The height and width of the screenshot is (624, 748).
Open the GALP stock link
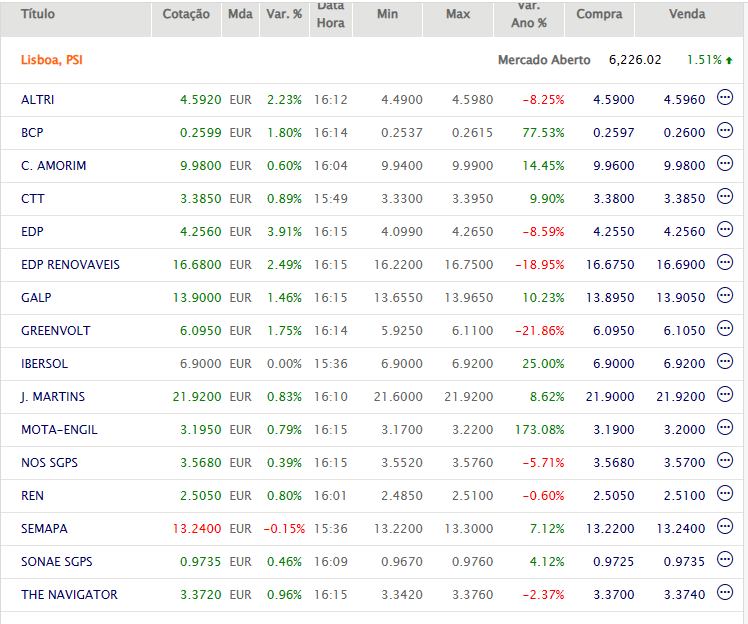point(36,297)
